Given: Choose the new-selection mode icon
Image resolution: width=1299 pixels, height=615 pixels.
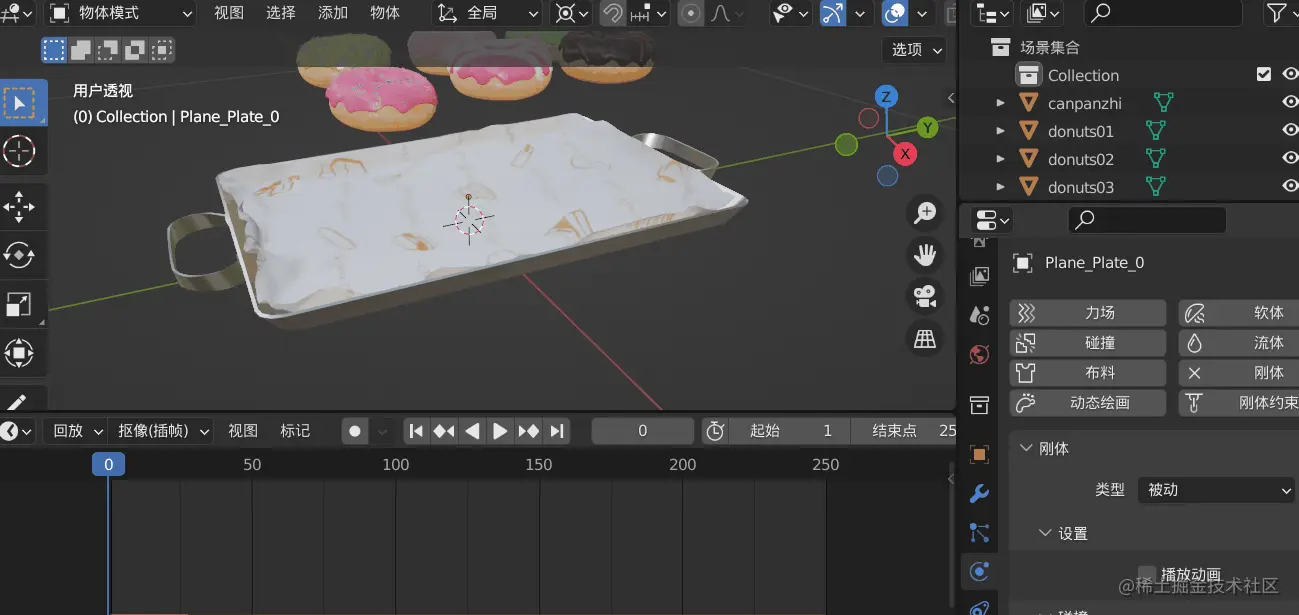Looking at the screenshot, I should (x=54, y=49).
